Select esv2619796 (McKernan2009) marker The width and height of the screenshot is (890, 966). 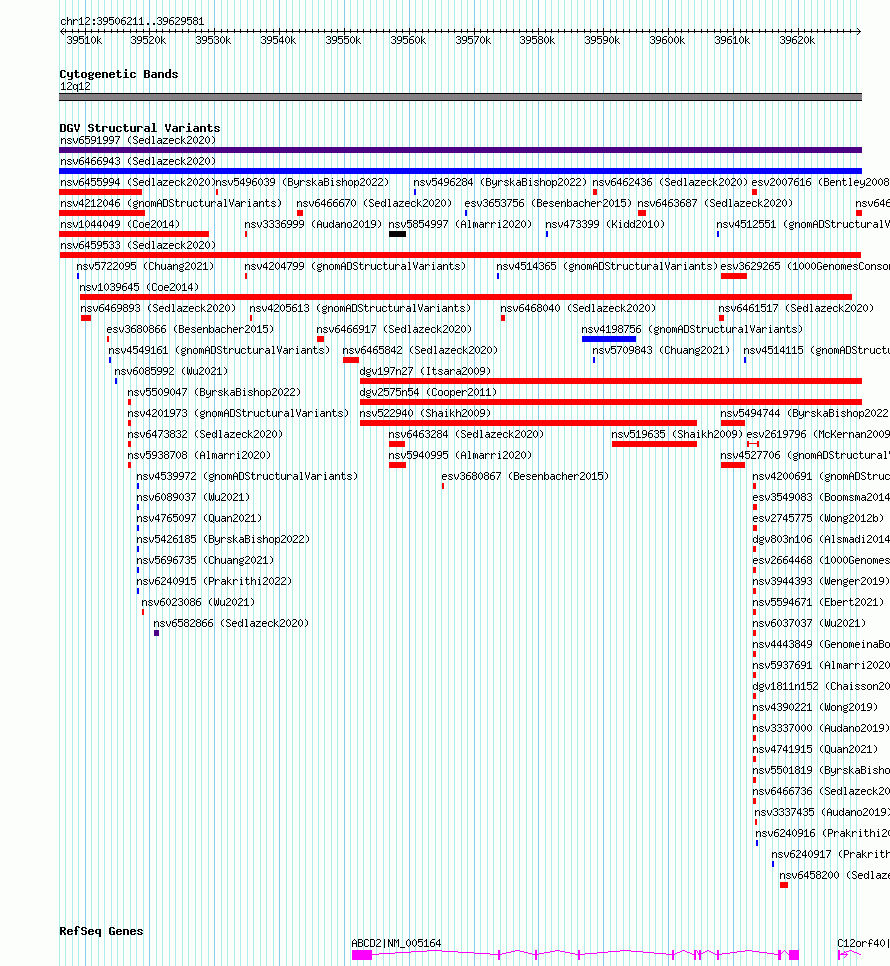[753, 444]
